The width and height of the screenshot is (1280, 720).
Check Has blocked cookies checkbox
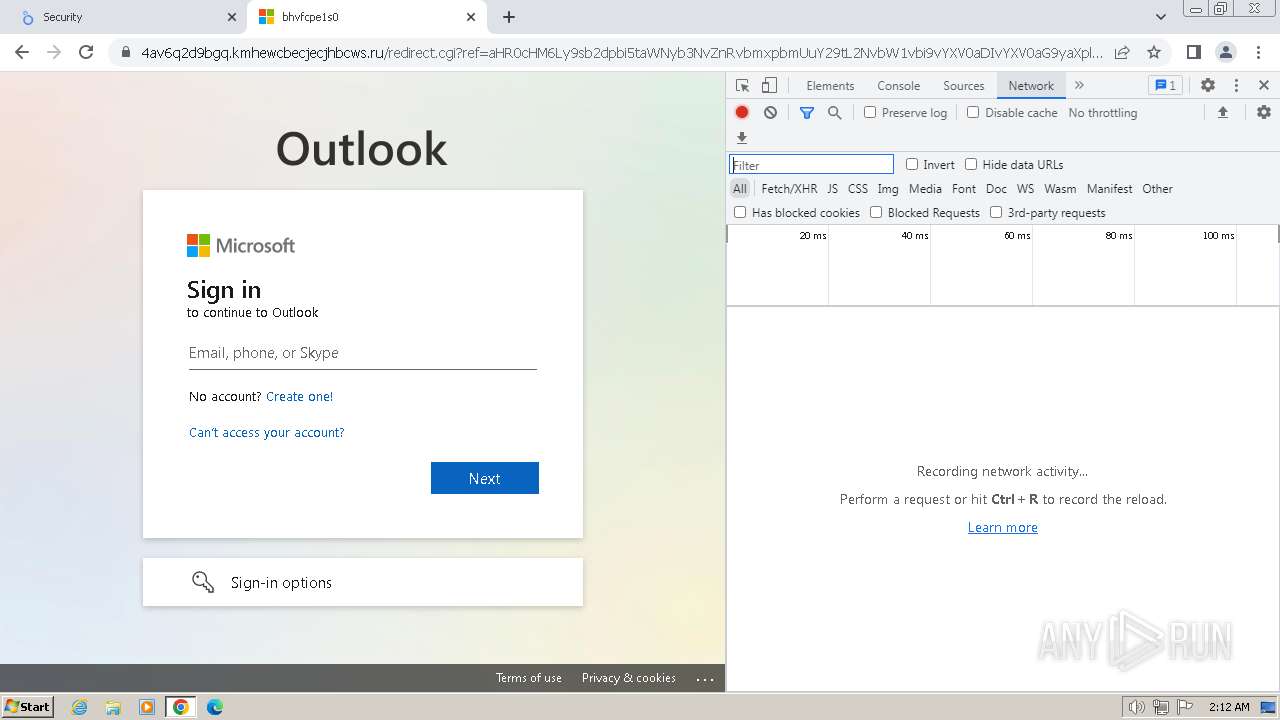pos(740,212)
